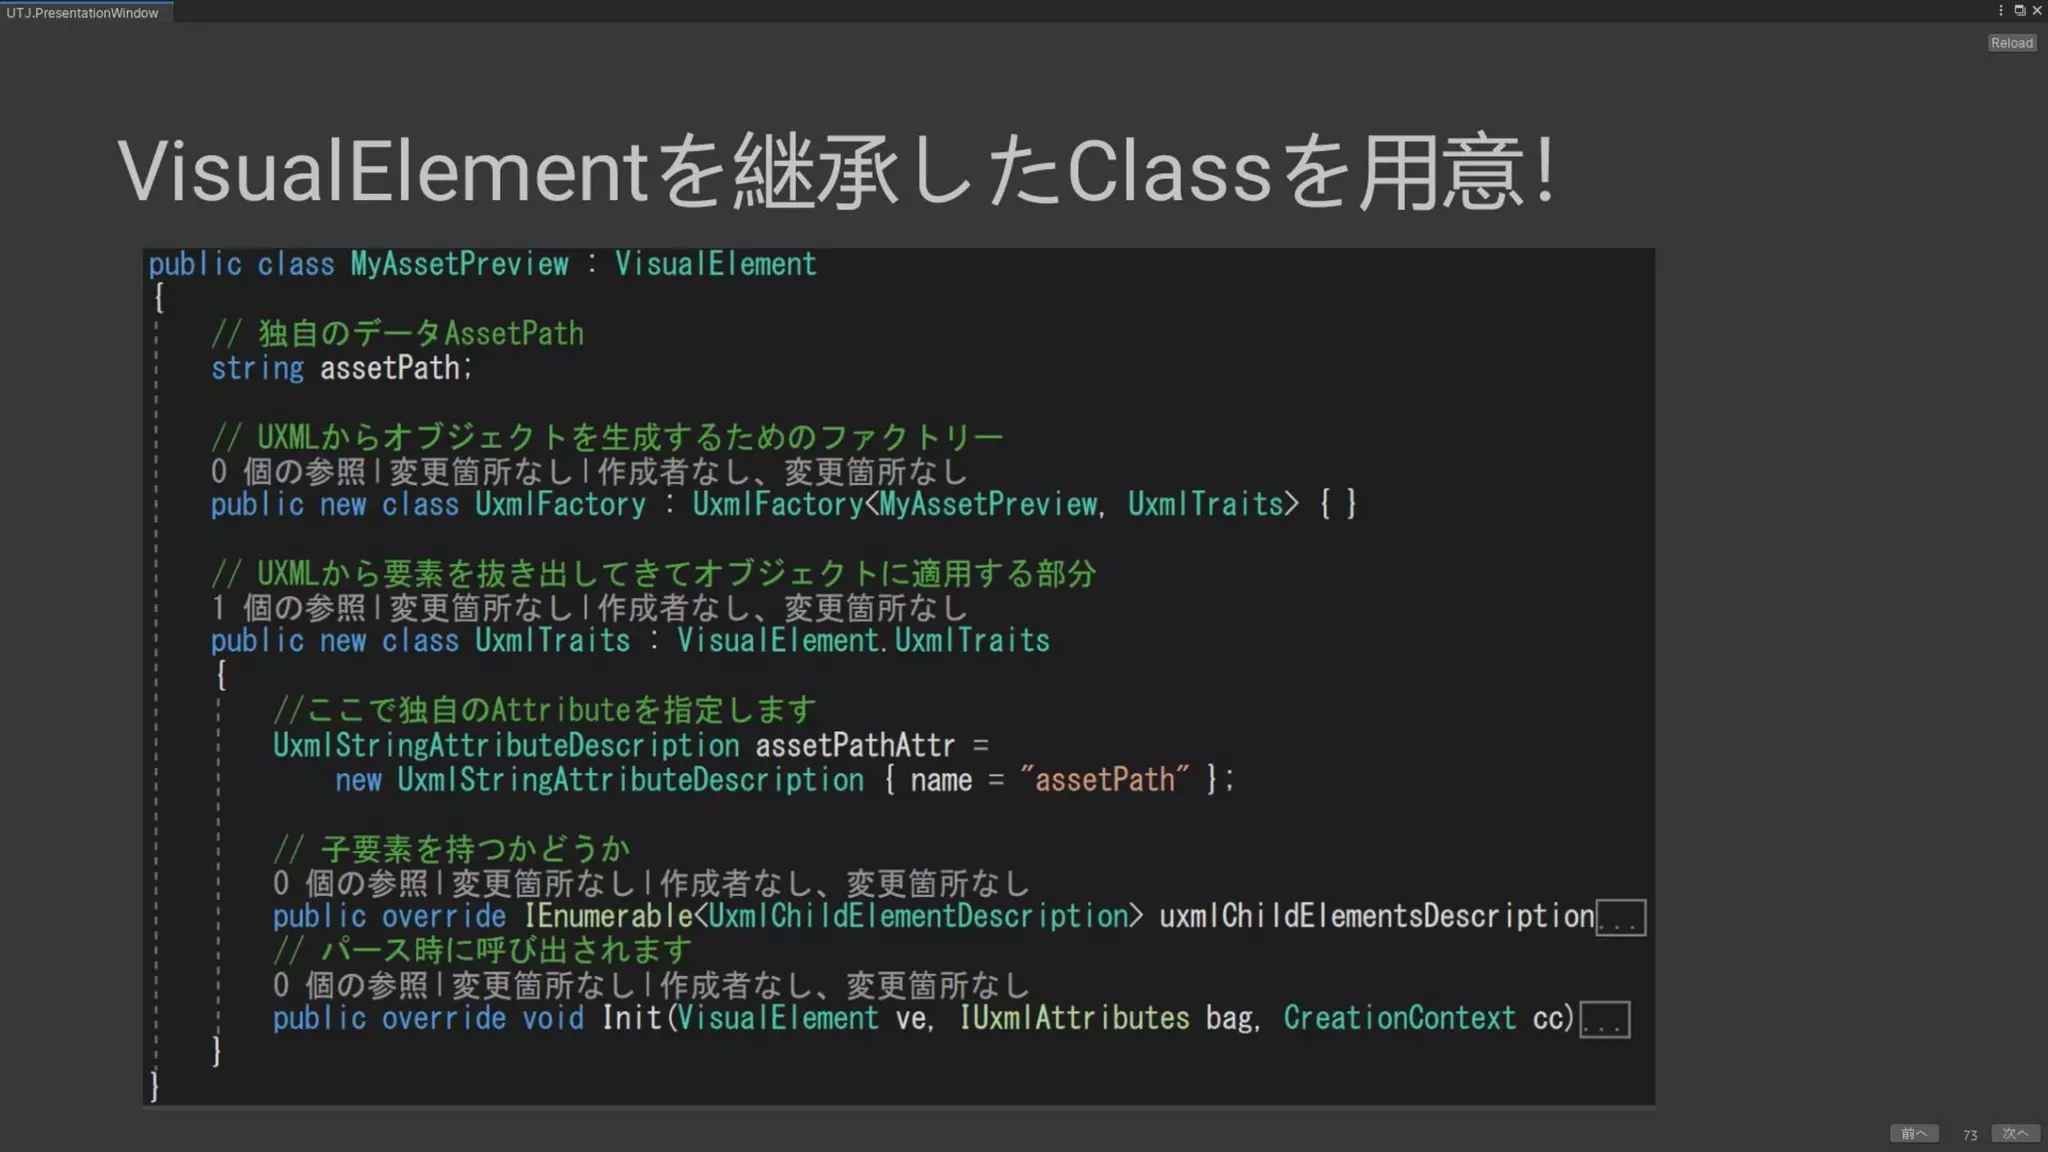
Task: Select the UTJ.PresentationWindow tab
Action: point(84,12)
